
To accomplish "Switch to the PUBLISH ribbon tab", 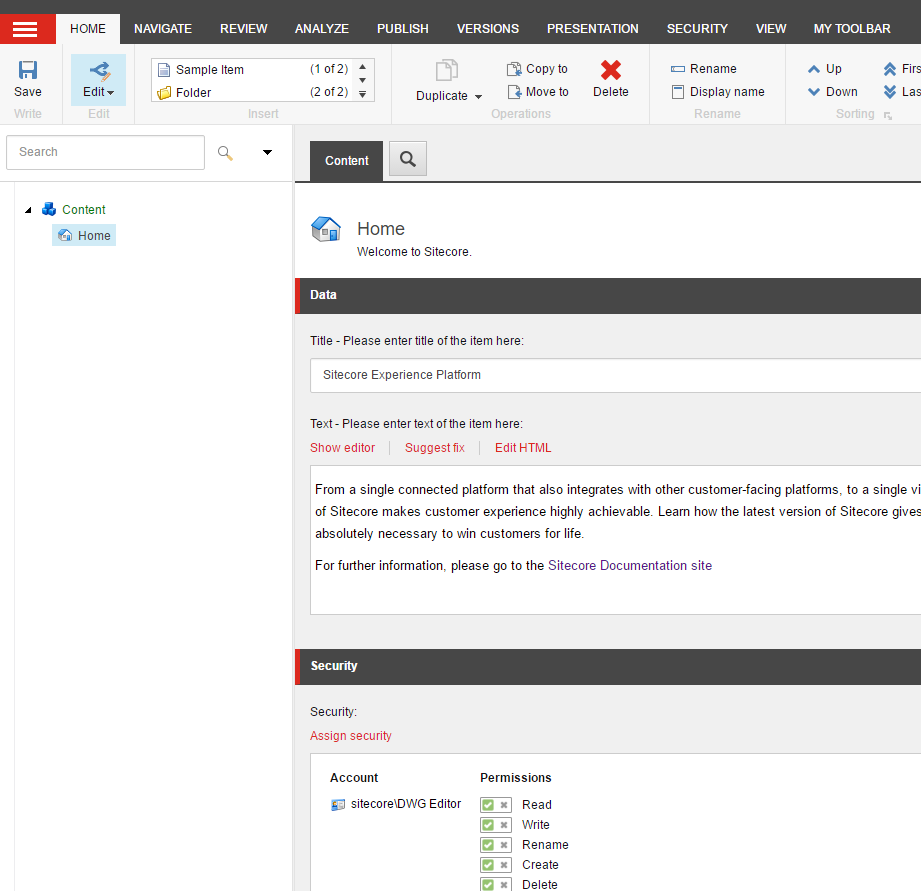I will pyautogui.click(x=403, y=29).
